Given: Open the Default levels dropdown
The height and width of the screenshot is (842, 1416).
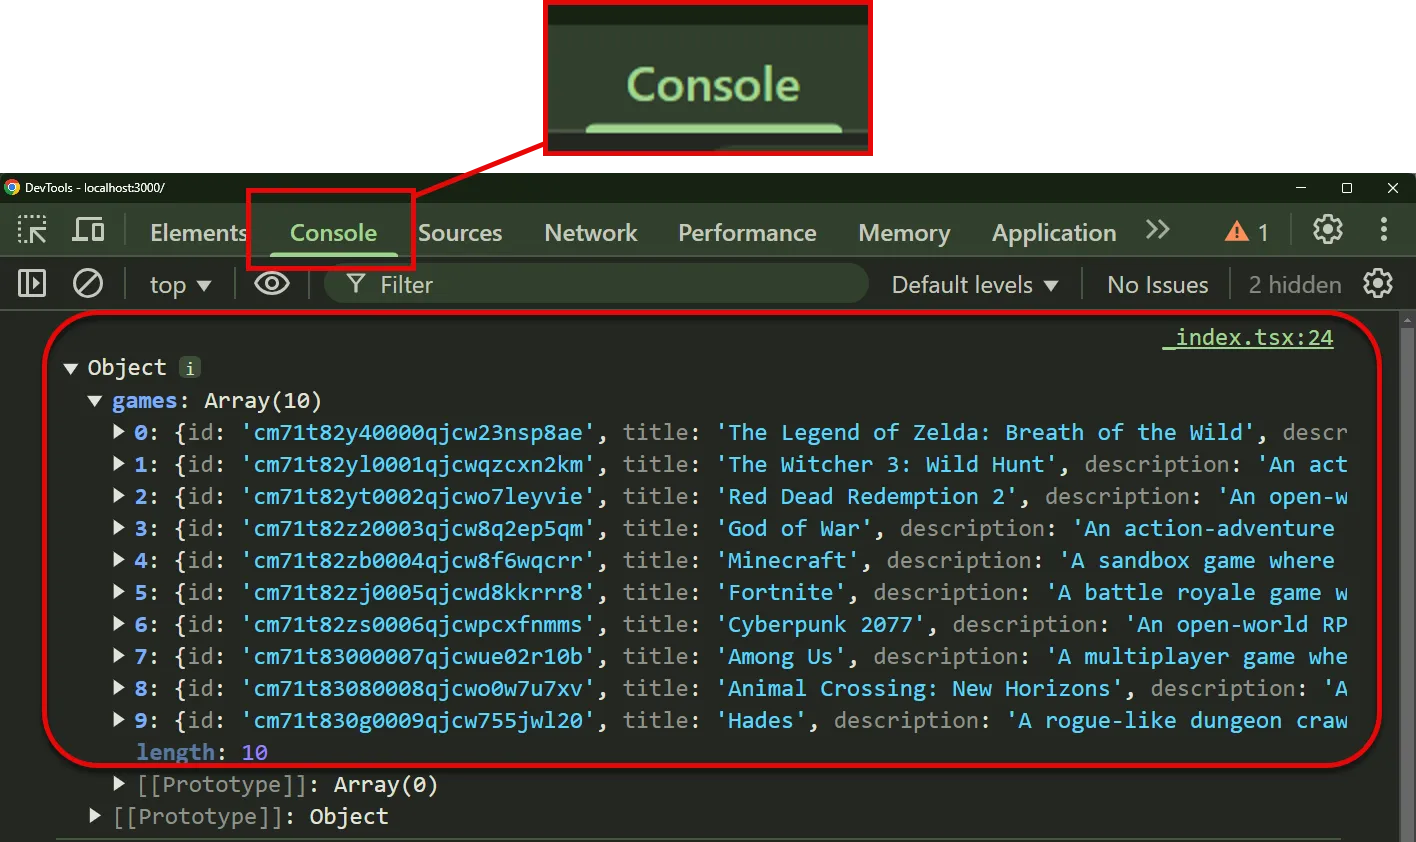Looking at the screenshot, I should tap(974, 284).
